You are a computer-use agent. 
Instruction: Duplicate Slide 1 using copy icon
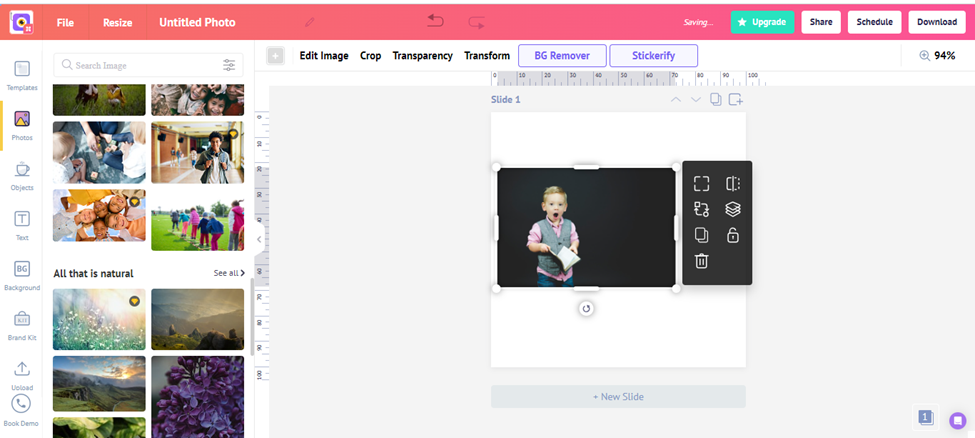click(x=716, y=100)
